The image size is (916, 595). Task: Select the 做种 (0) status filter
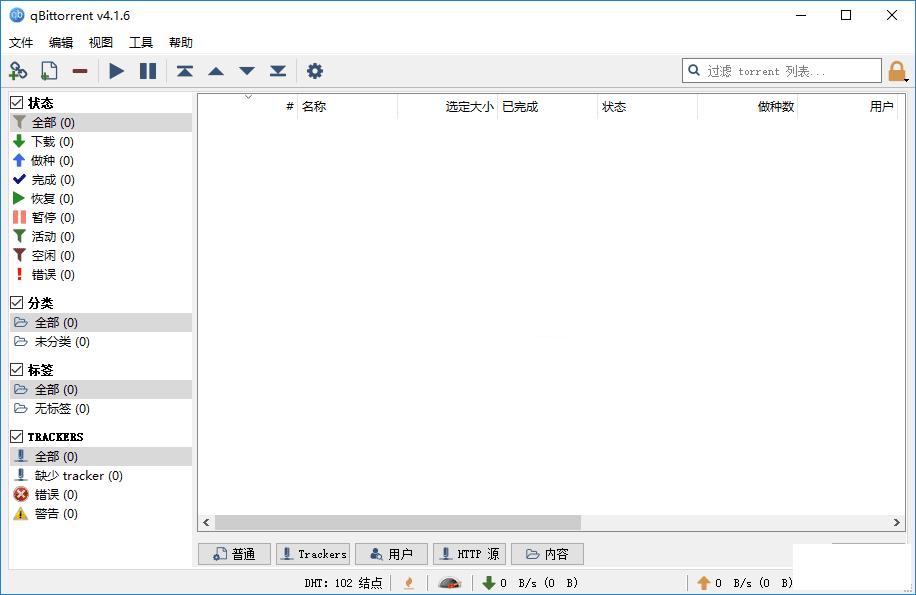click(100, 161)
